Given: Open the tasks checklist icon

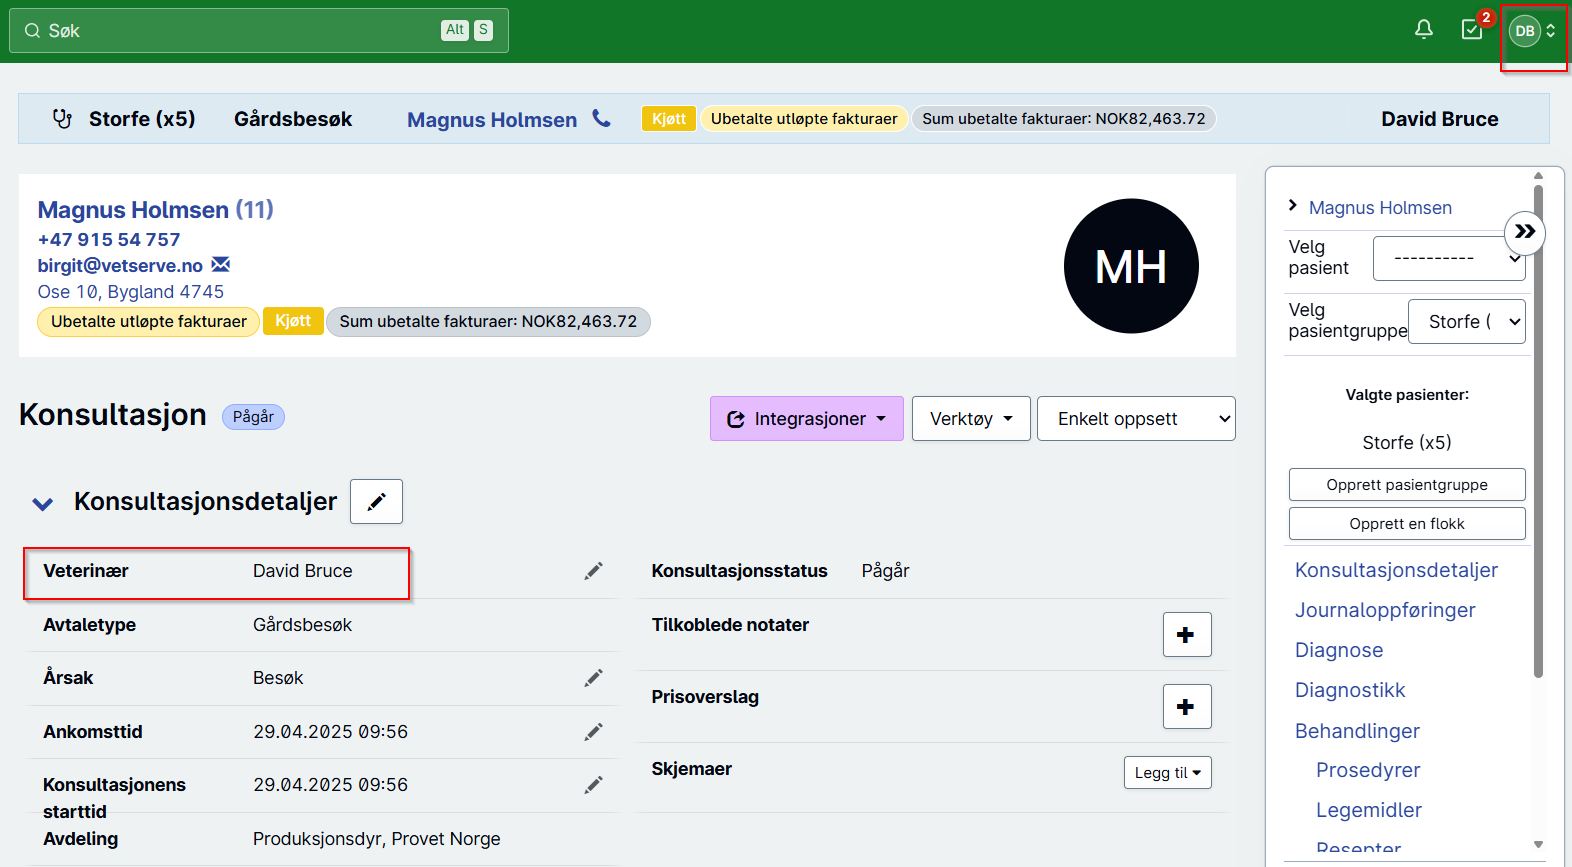Looking at the screenshot, I should tap(1472, 30).
